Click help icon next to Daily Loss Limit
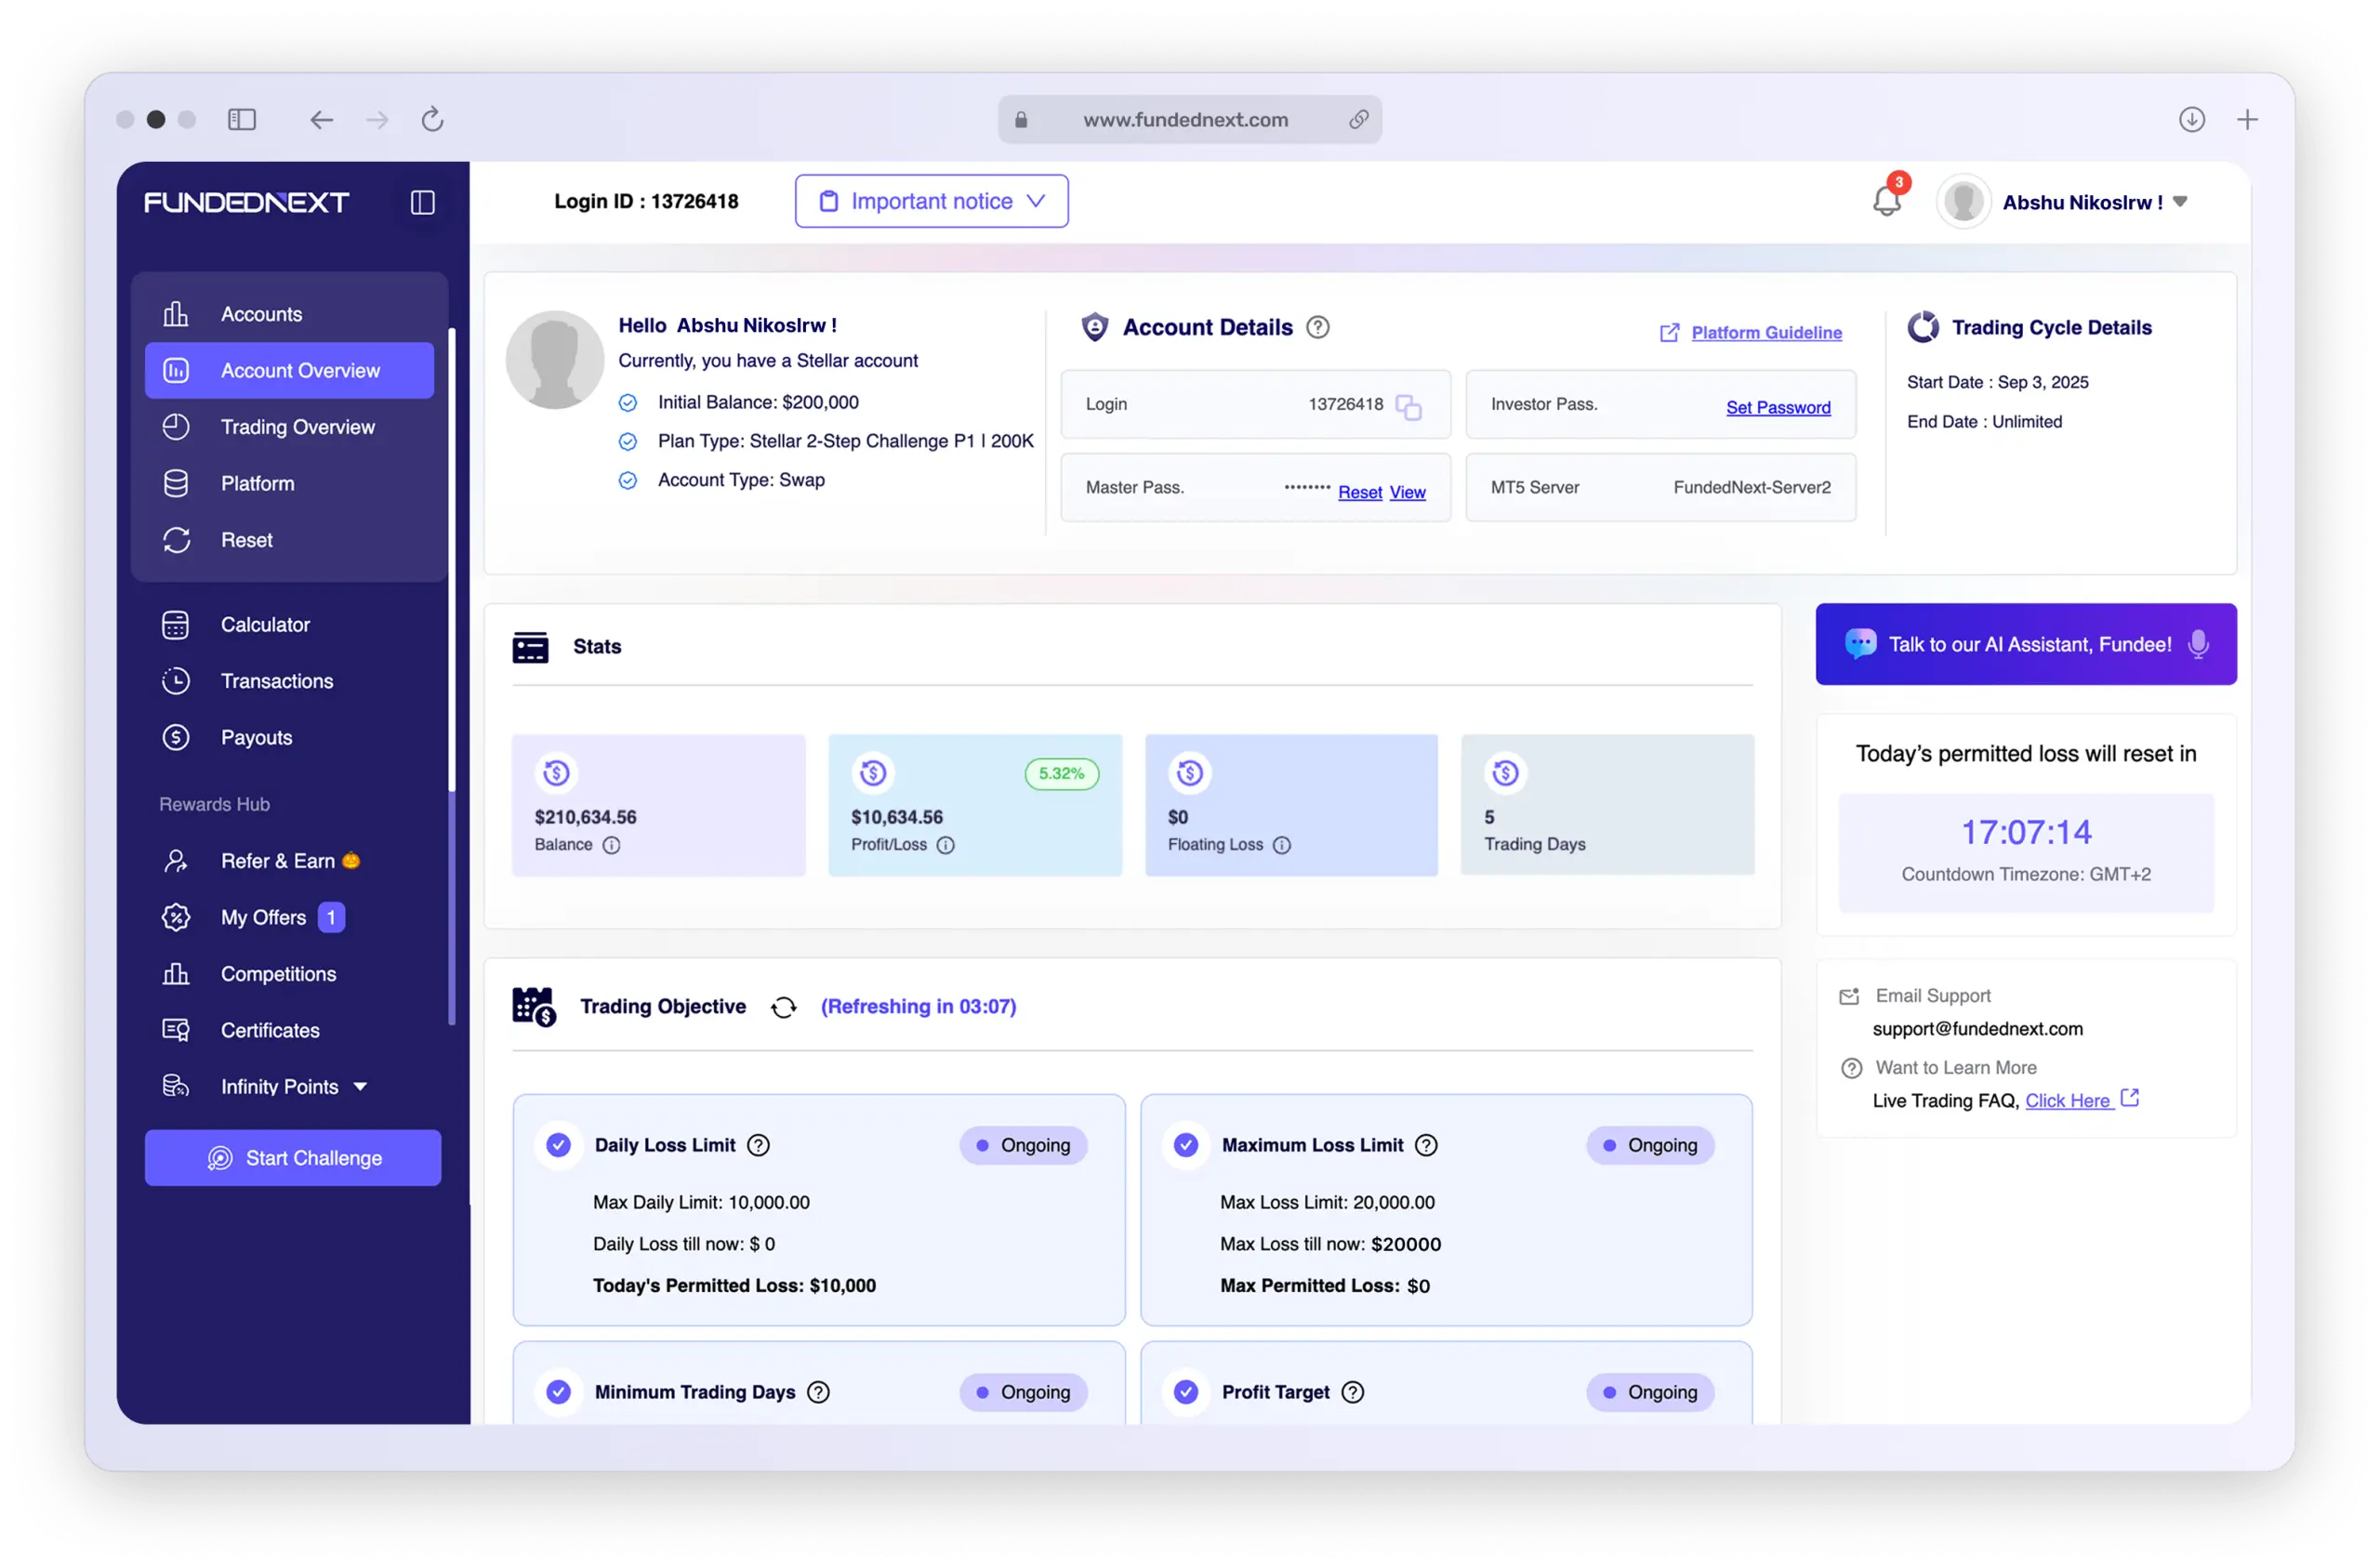Image resolution: width=2380 pixels, height=1568 pixels. (x=759, y=1145)
